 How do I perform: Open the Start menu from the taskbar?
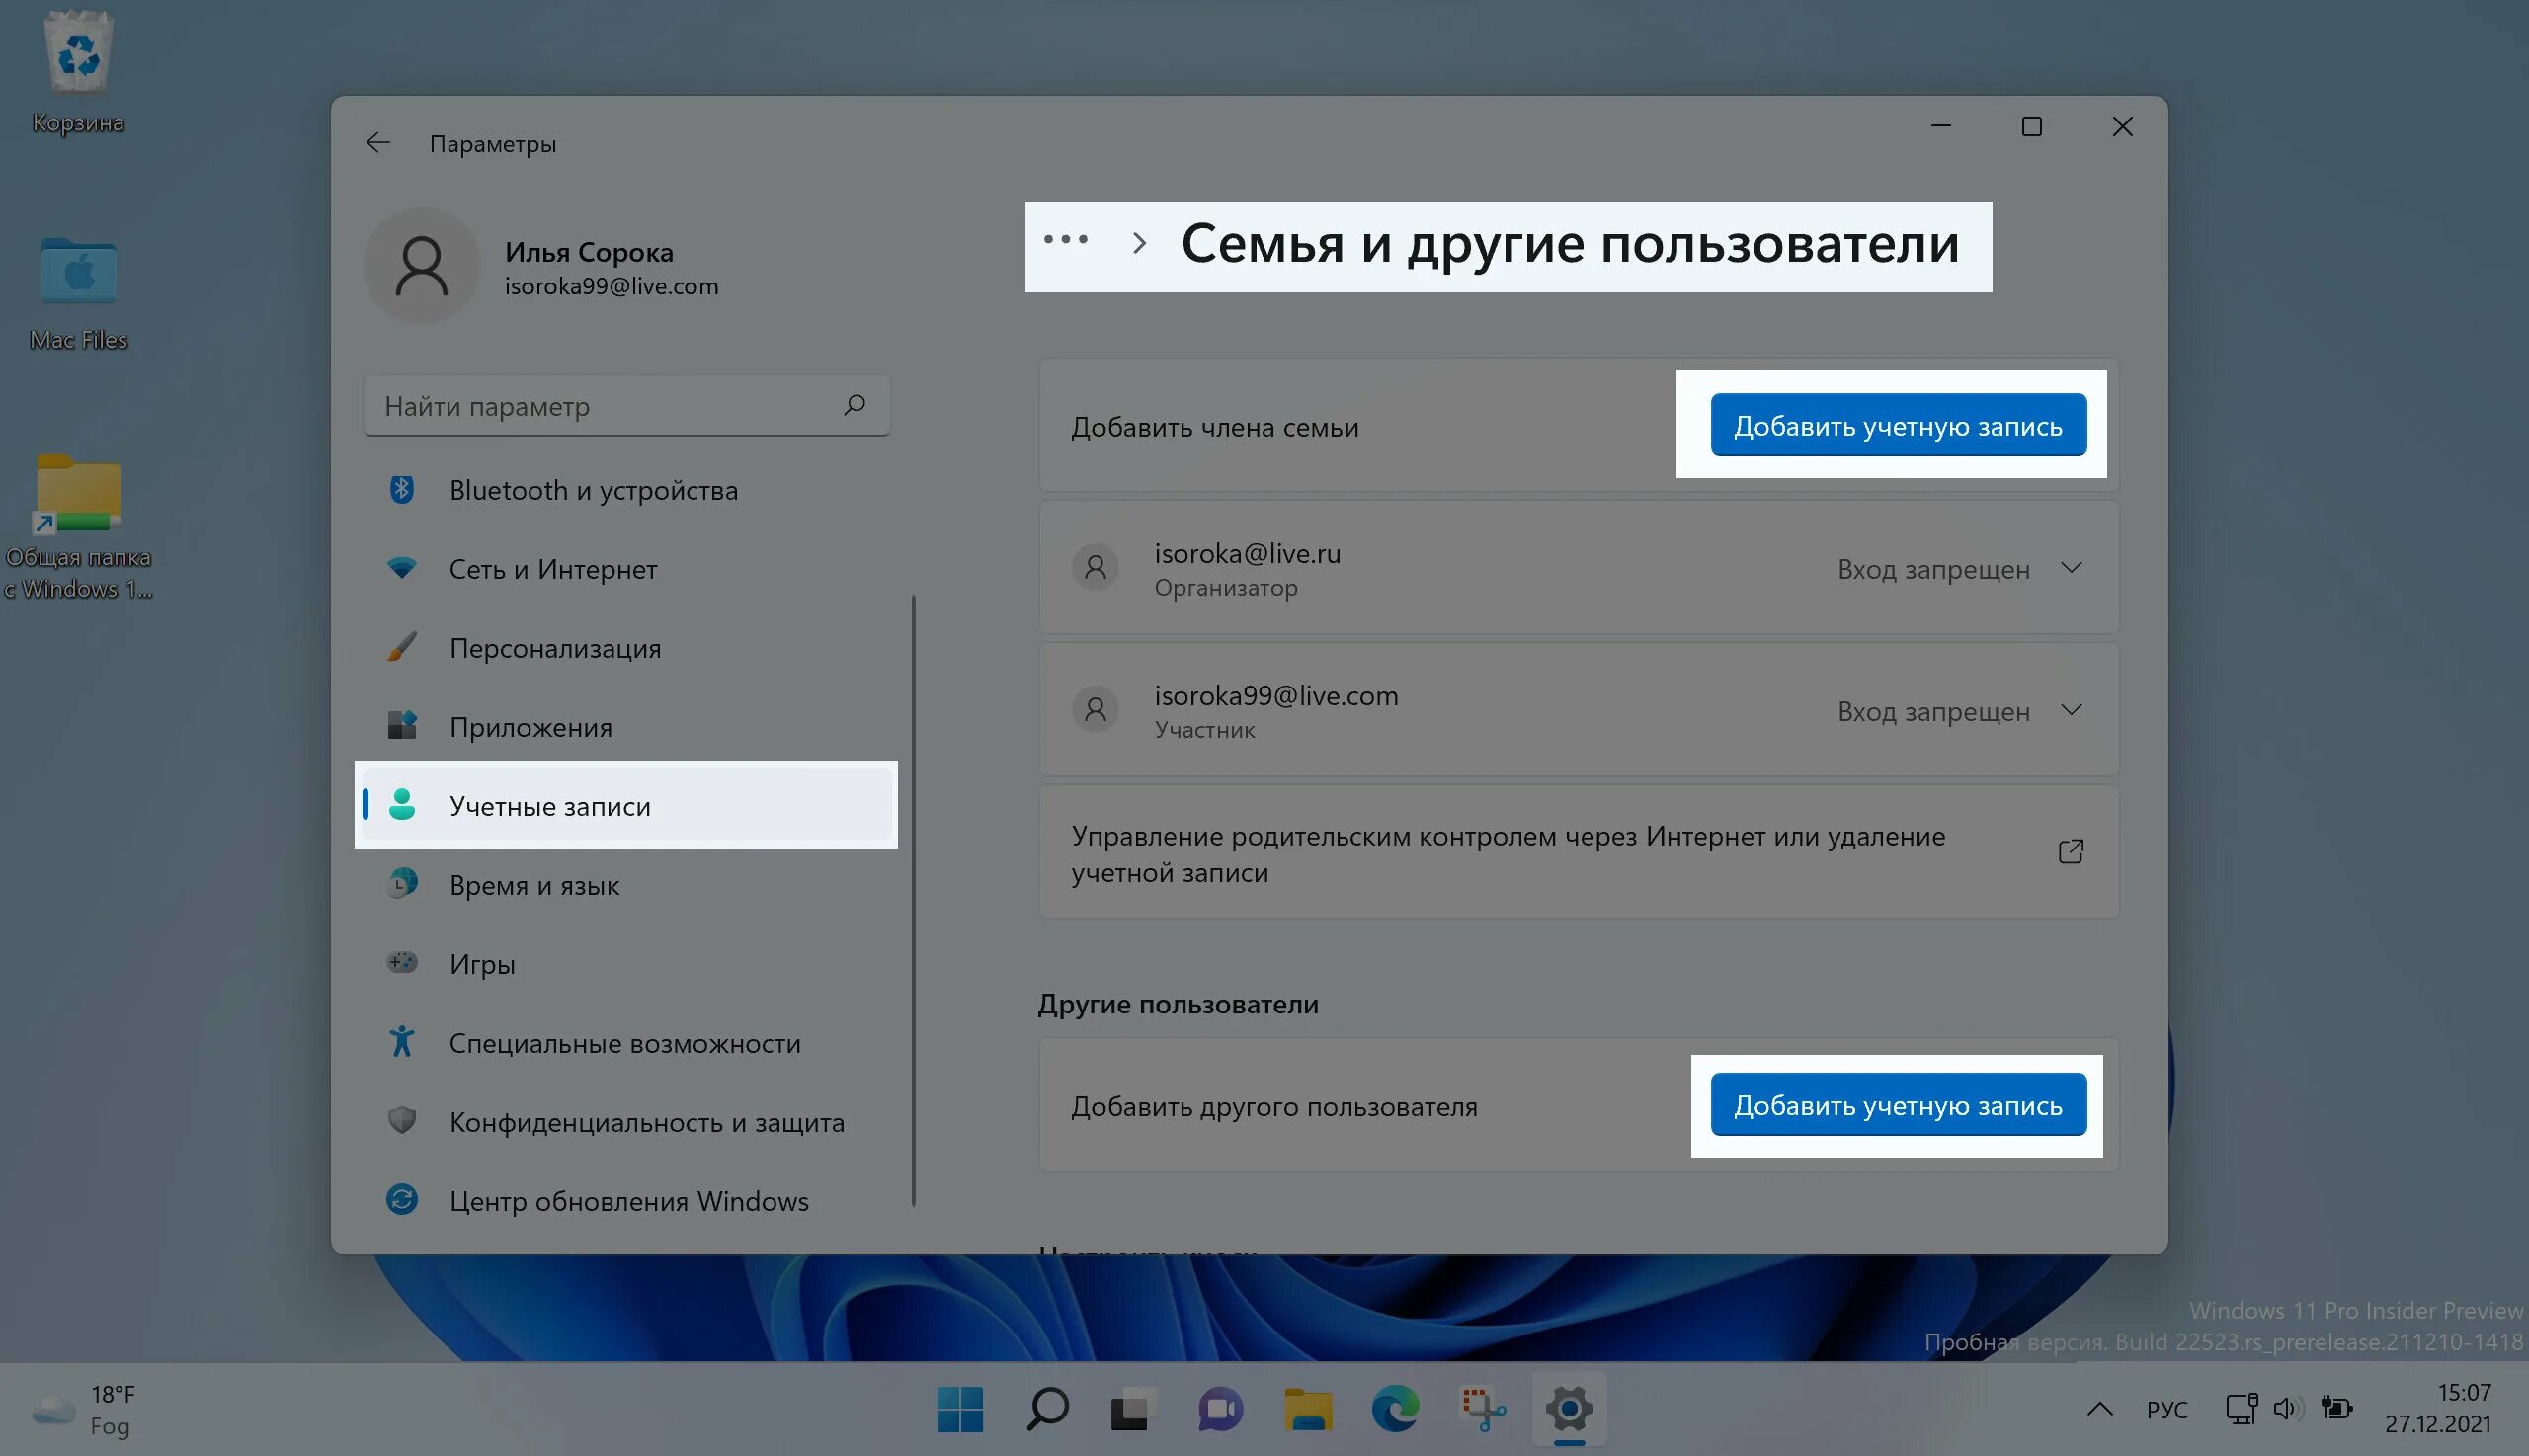960,1410
